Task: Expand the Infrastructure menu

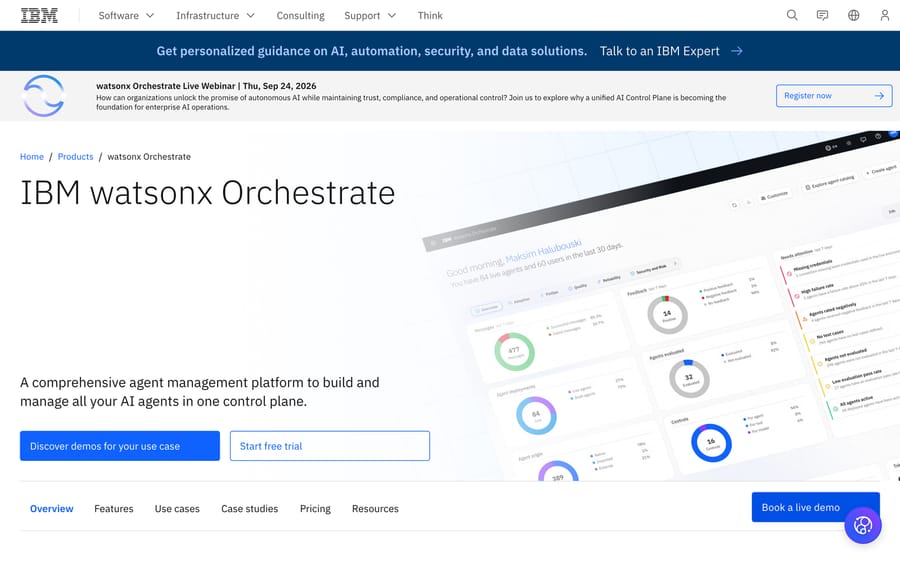Action: [x=215, y=15]
